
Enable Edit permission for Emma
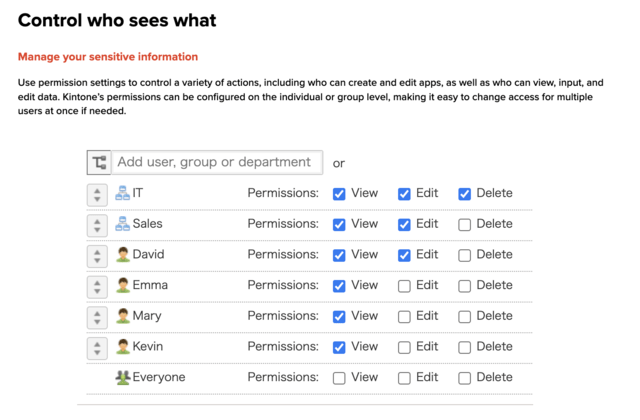(404, 286)
